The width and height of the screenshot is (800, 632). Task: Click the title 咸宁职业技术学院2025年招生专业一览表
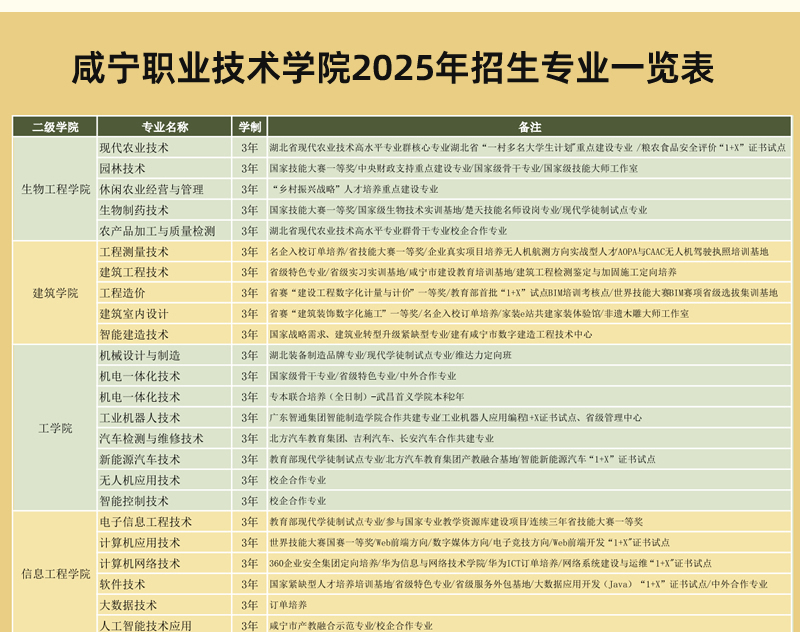(x=392, y=68)
